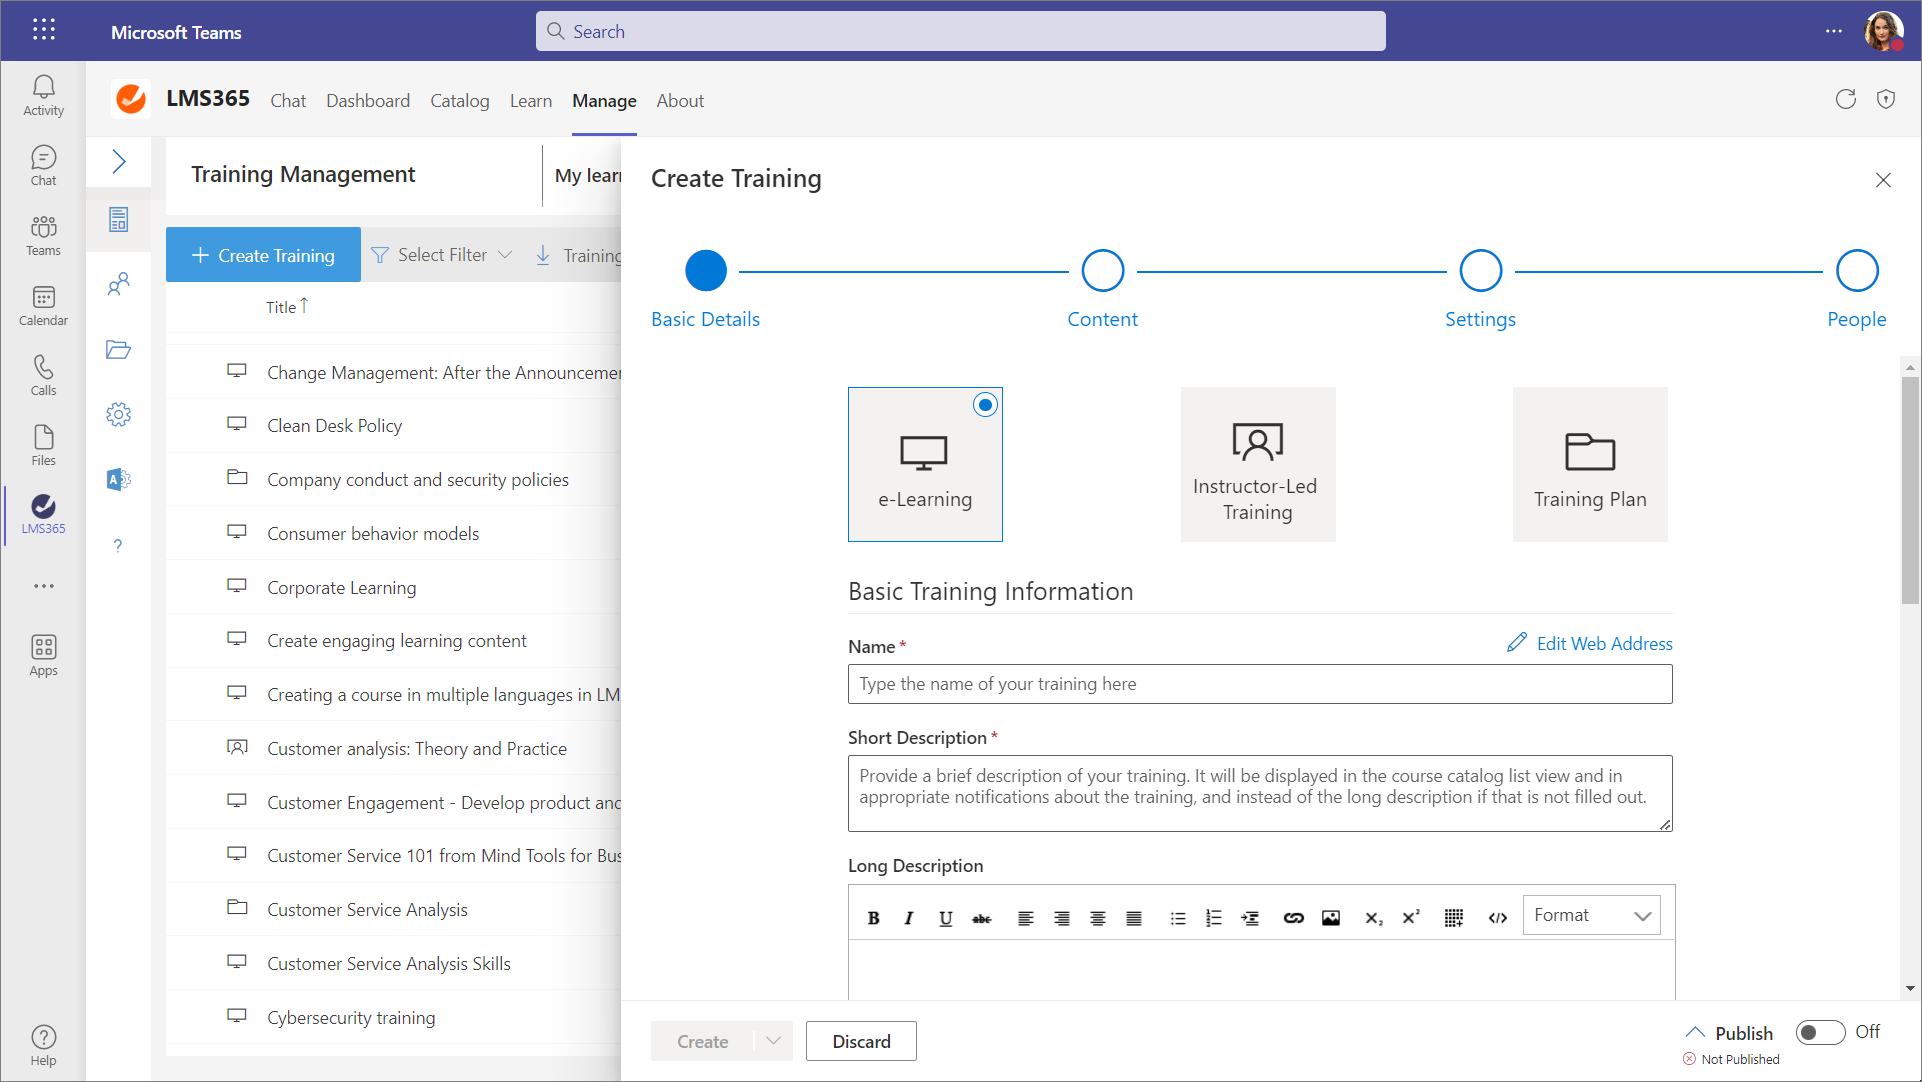Expand the Create button dropdown arrow
Screen dimensions: 1922x1082
point(774,1041)
